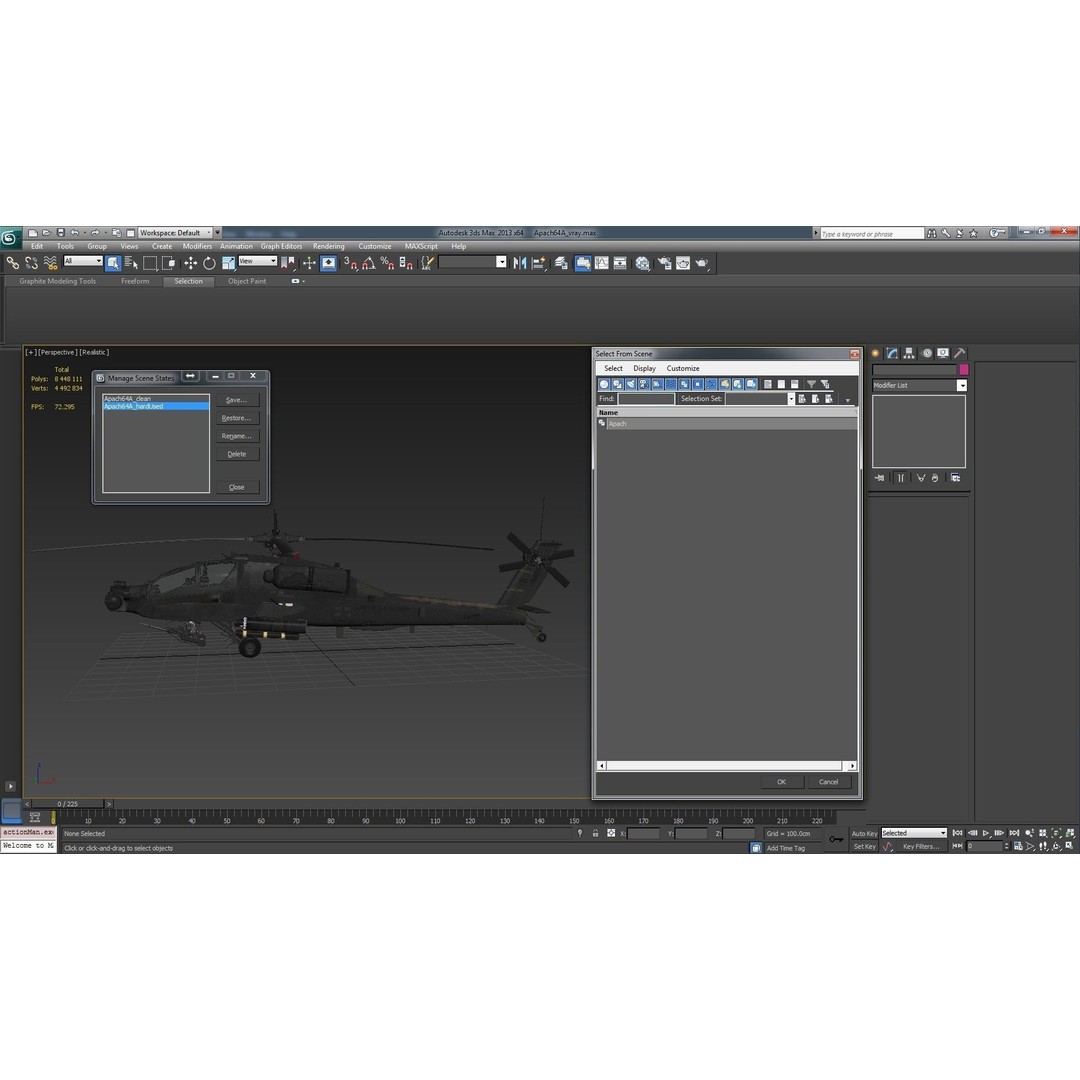Open the Named Selection Sets dropdown
Viewport: 1080px width, 1080px height.
pyautogui.click(x=472, y=262)
